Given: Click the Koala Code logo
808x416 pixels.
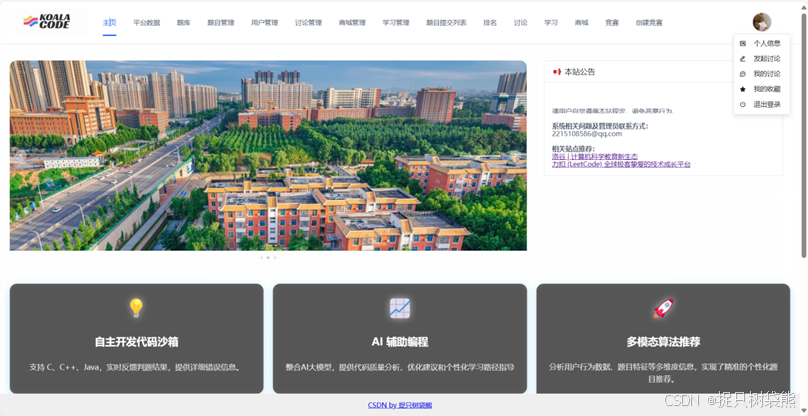Looking at the screenshot, I should pyautogui.click(x=47, y=22).
